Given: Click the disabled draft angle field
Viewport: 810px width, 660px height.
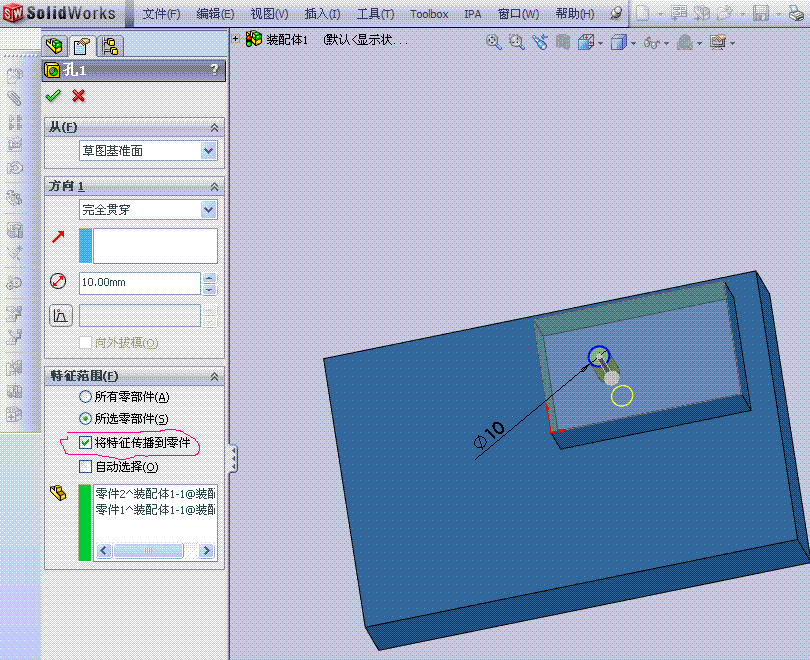Looking at the screenshot, I should coord(139,316).
